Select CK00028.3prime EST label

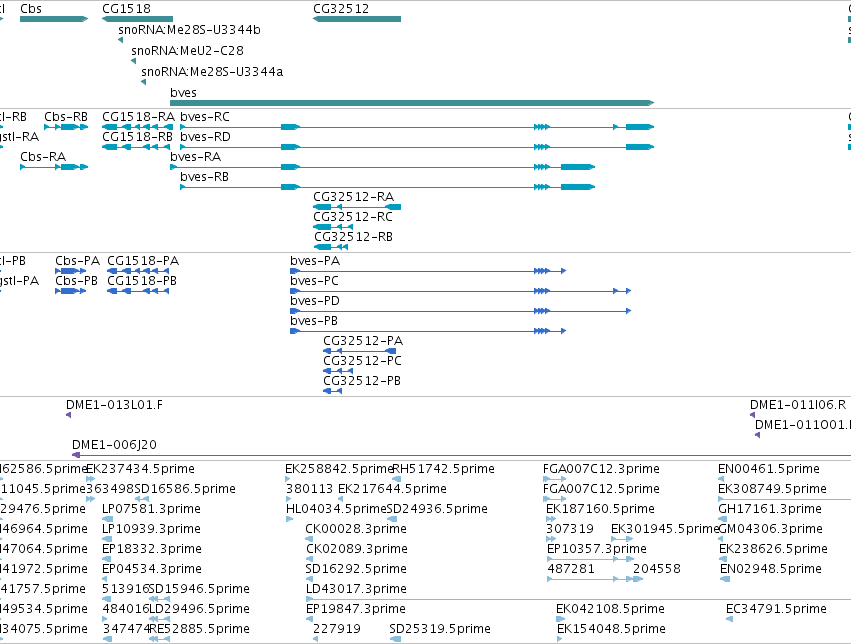coord(356,529)
